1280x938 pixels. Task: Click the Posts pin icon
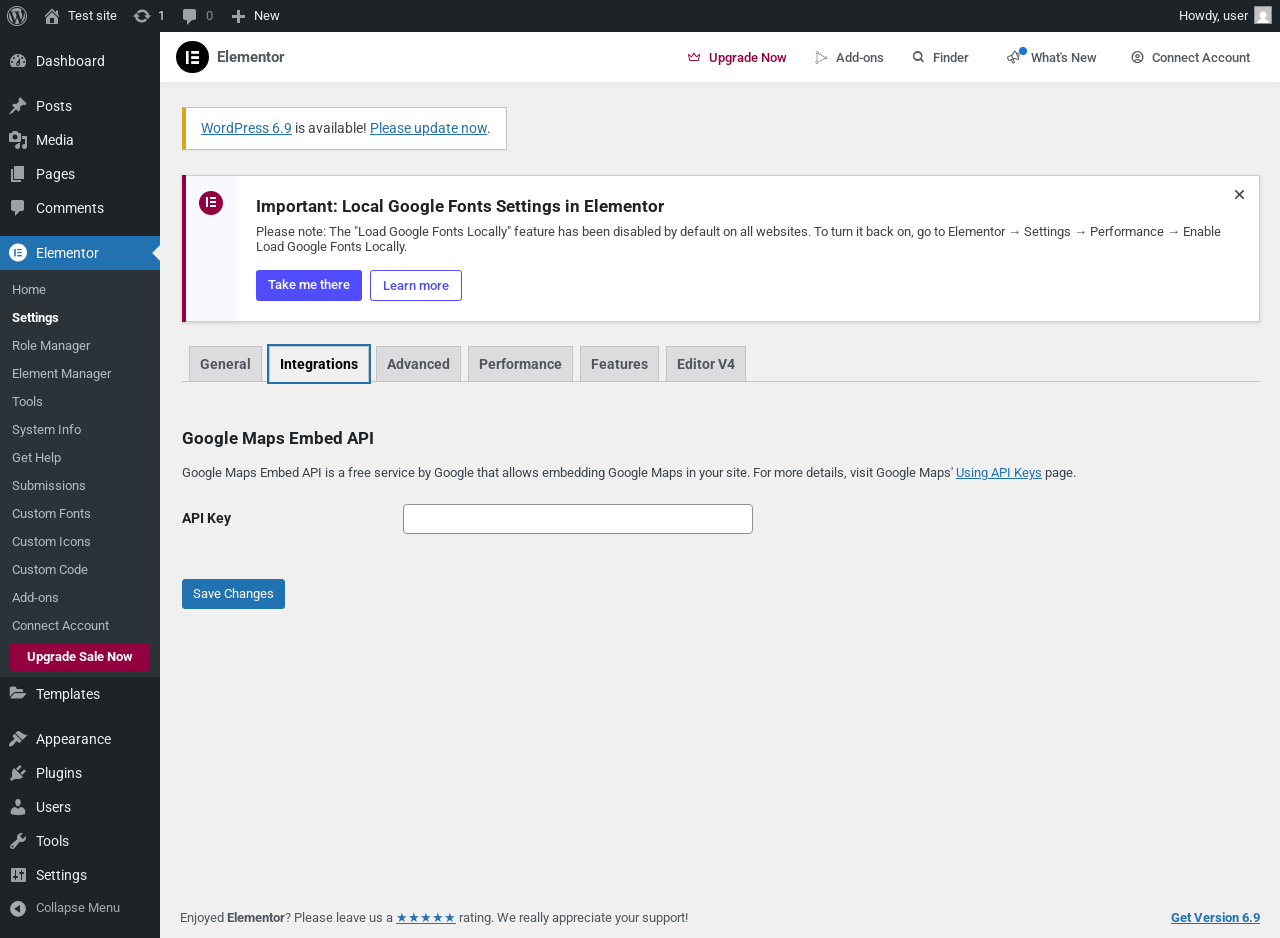click(x=18, y=106)
